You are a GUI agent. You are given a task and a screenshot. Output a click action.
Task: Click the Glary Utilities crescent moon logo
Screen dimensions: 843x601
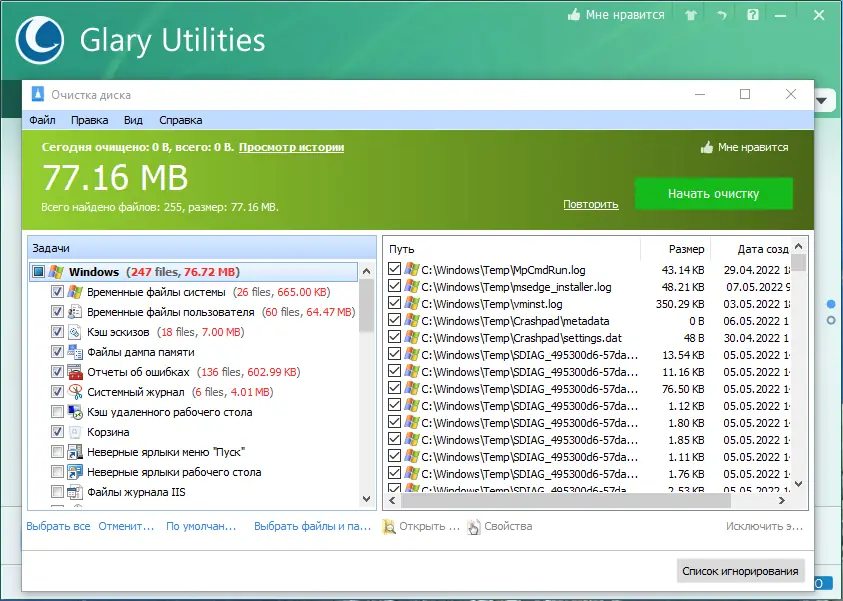[40, 40]
